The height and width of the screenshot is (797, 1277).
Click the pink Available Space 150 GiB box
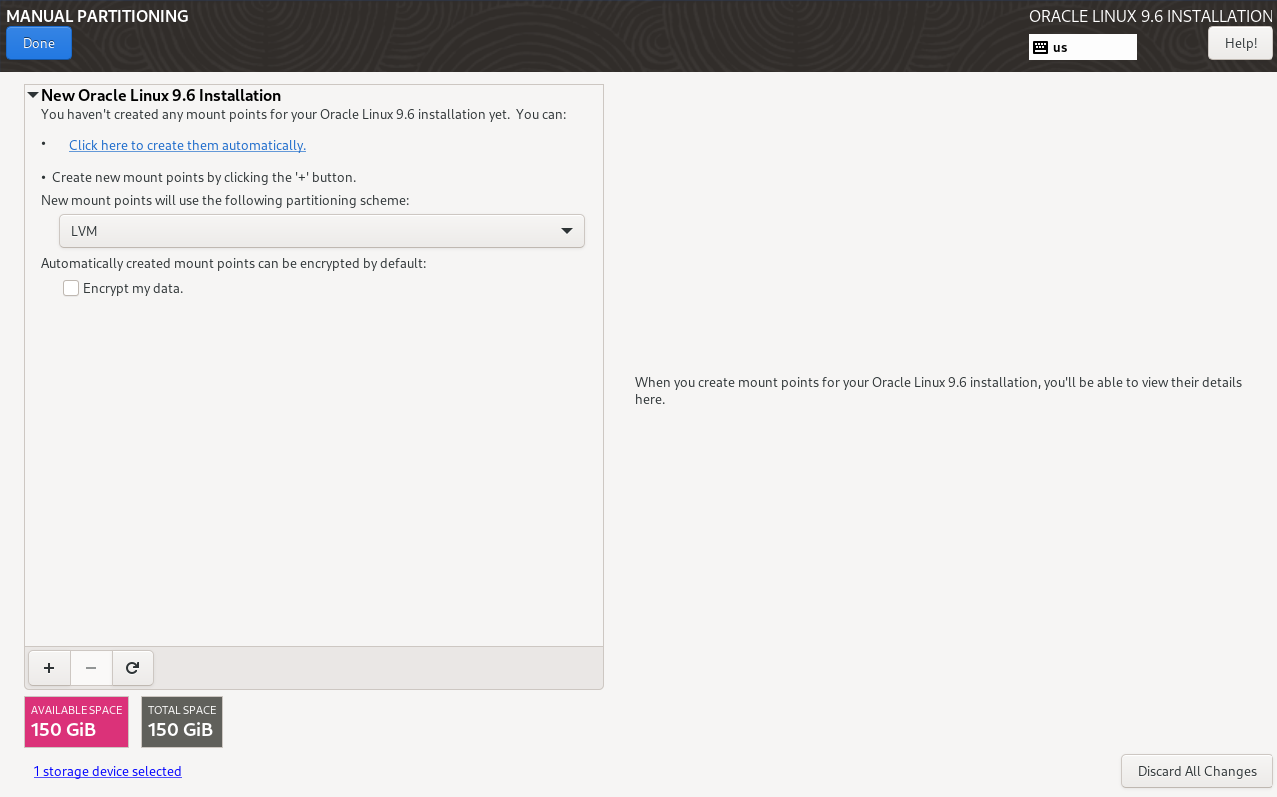[x=76, y=722]
